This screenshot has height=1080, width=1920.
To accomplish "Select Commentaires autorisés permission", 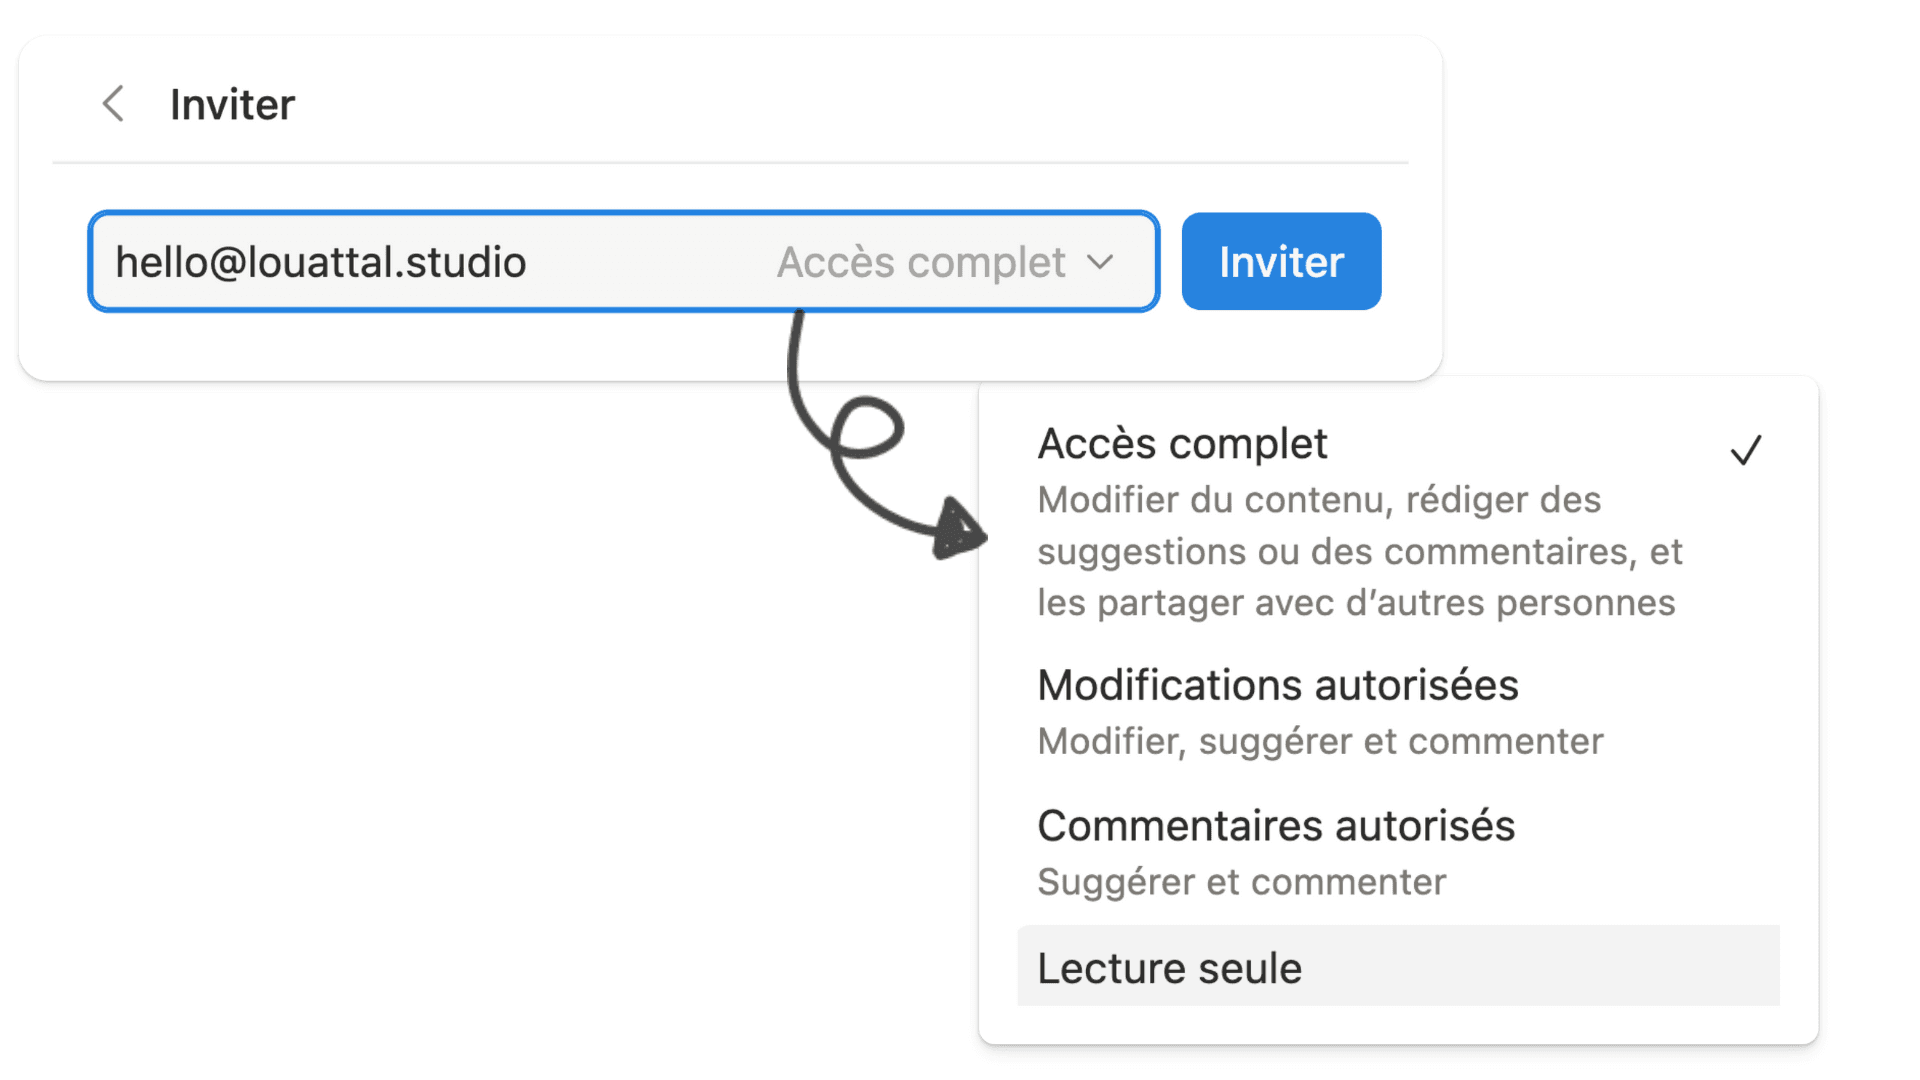I will coord(1398,853).
